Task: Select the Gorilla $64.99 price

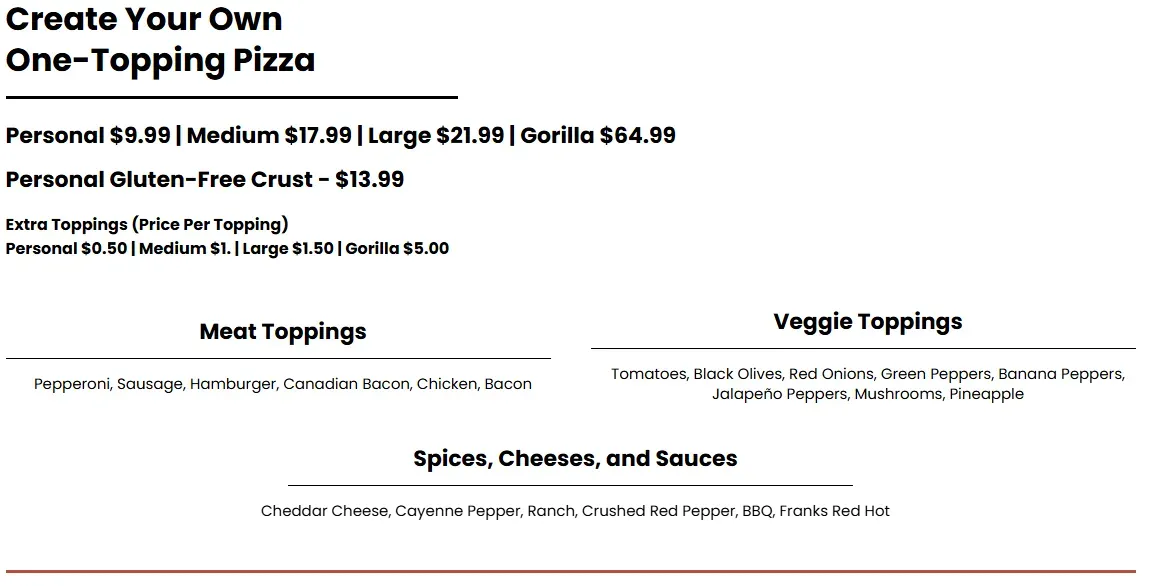Action: point(598,136)
